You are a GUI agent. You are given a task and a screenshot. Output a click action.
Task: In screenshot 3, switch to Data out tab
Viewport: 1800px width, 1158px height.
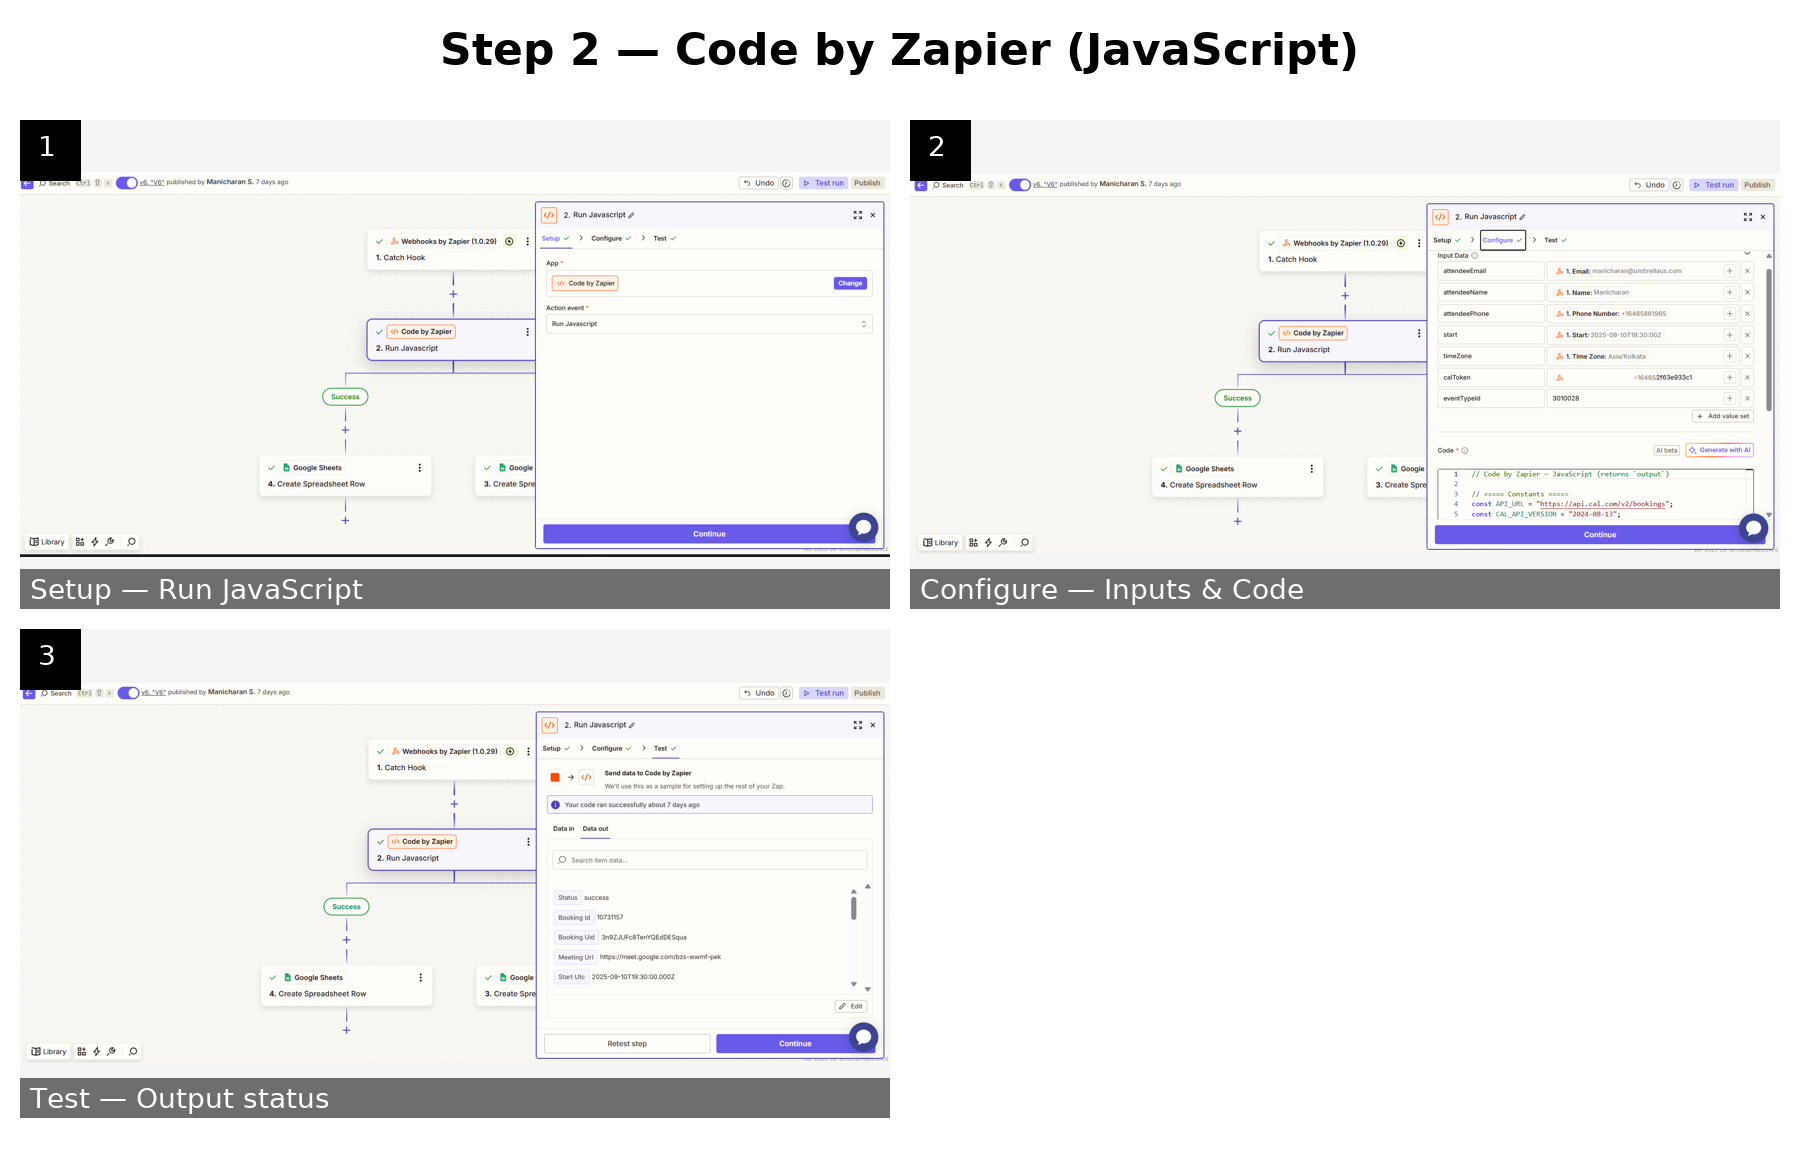[595, 829]
